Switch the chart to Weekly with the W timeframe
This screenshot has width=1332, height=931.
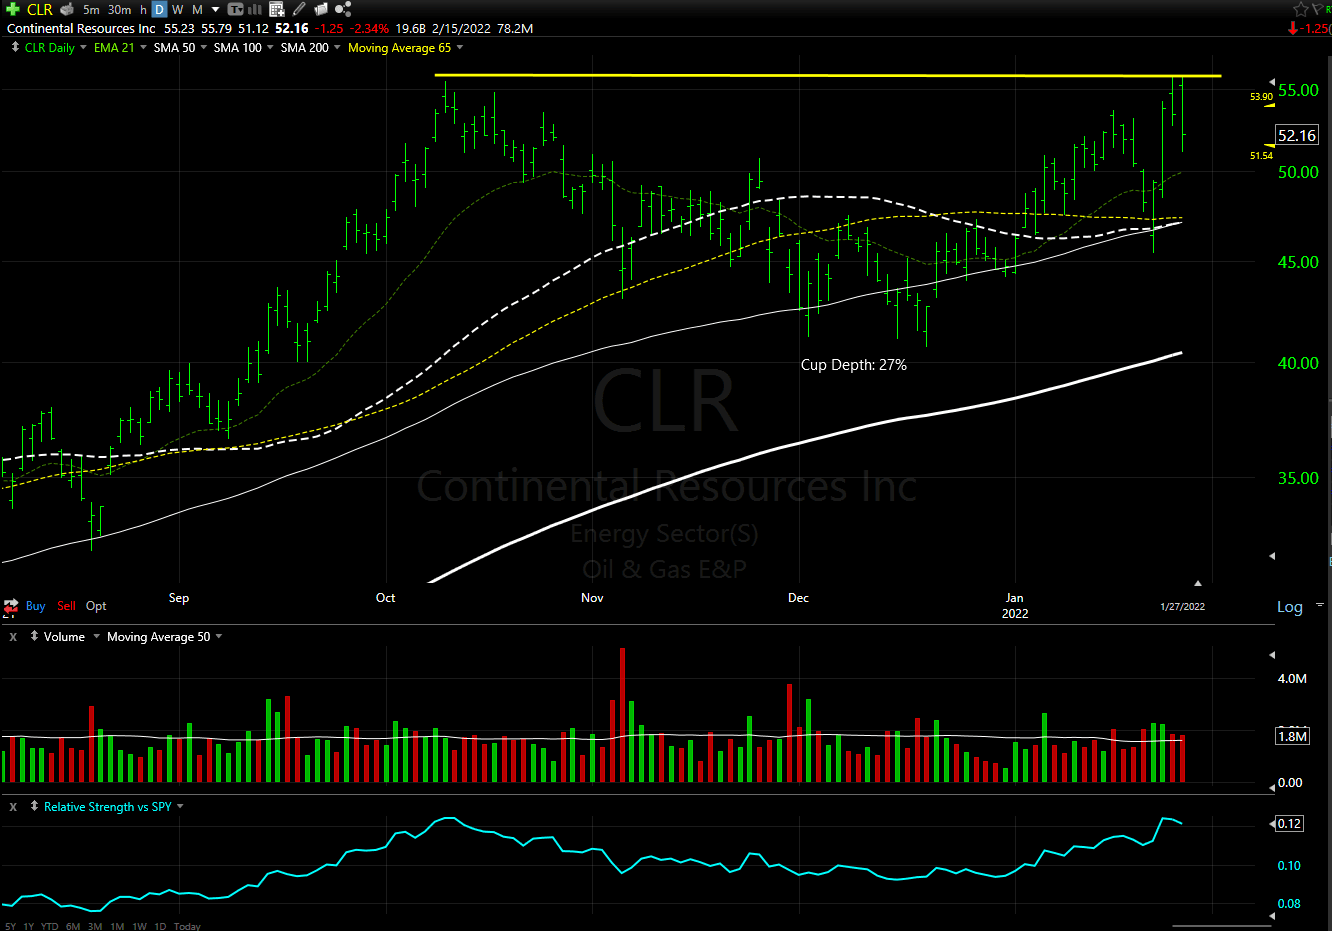click(x=178, y=10)
